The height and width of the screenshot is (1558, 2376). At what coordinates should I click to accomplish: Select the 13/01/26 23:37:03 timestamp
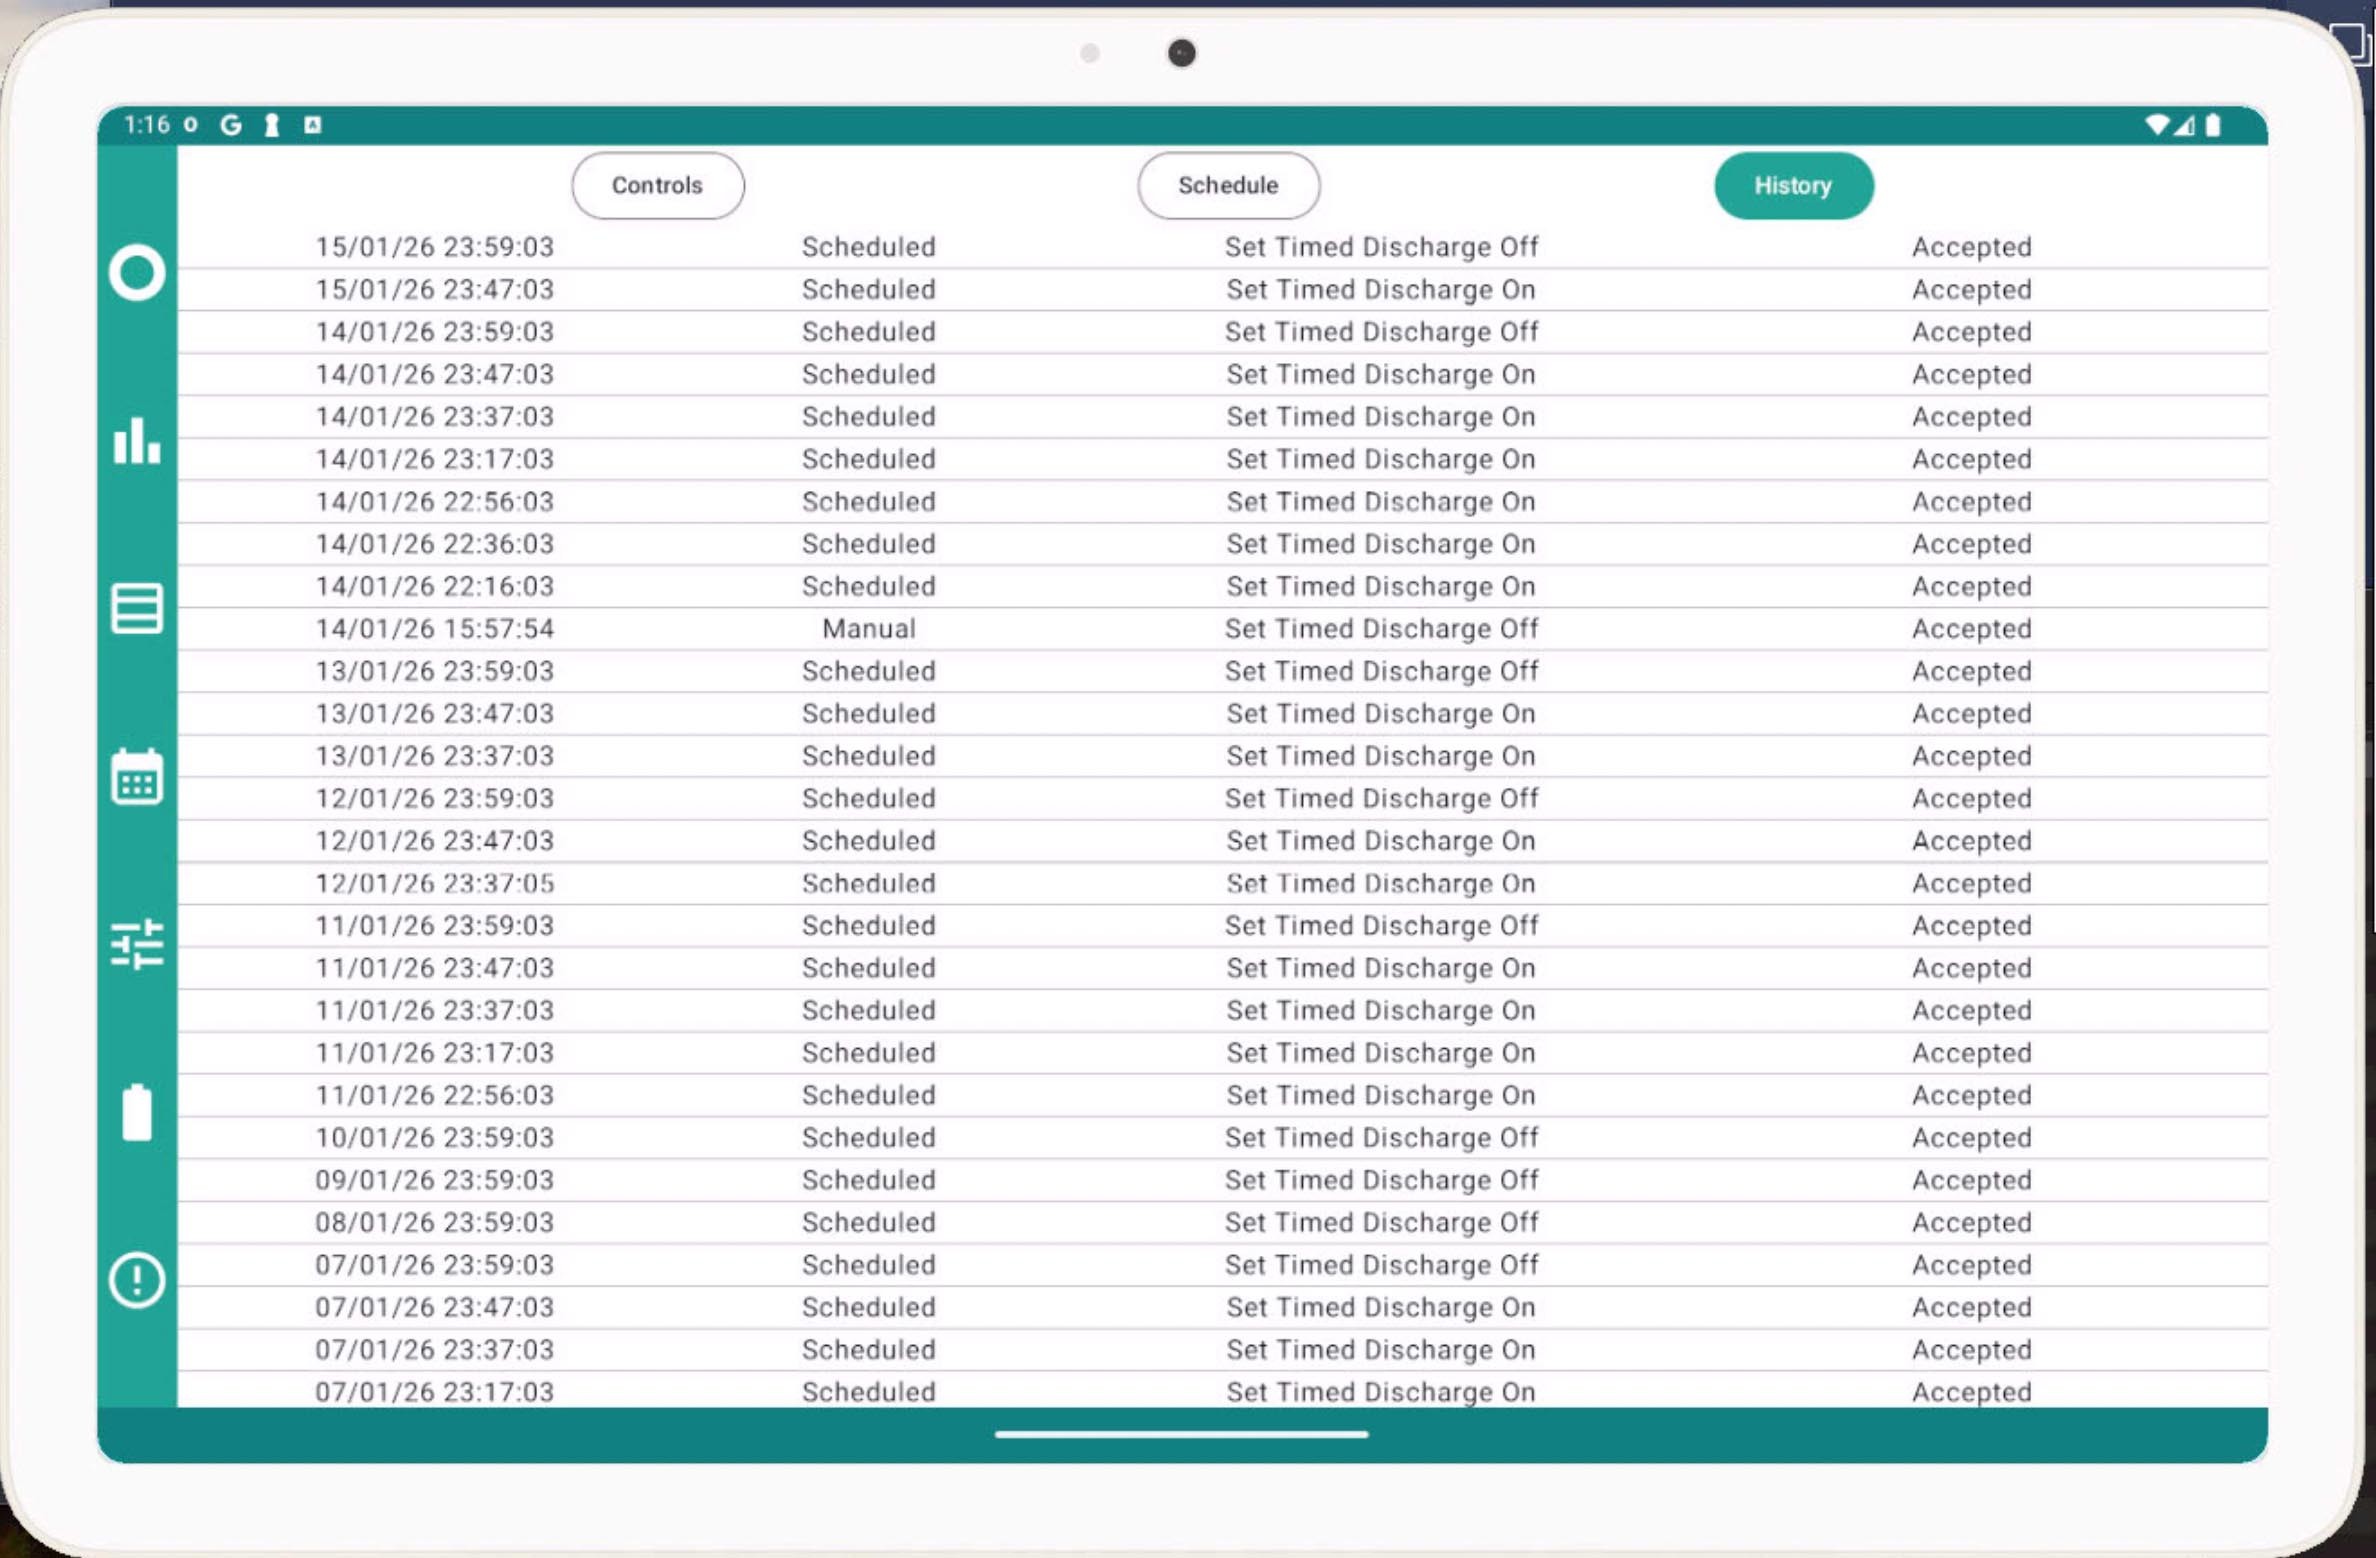coord(435,756)
